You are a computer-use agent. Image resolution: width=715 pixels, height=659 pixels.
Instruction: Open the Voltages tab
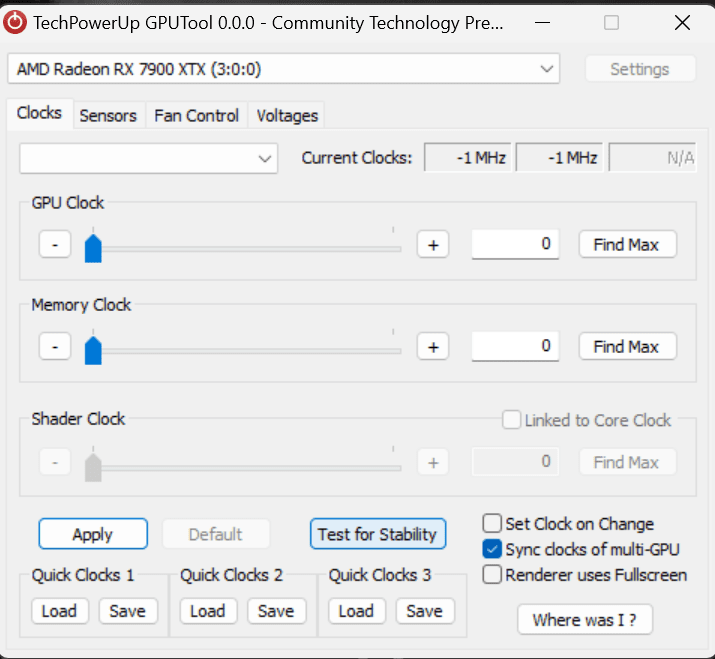click(x=287, y=115)
